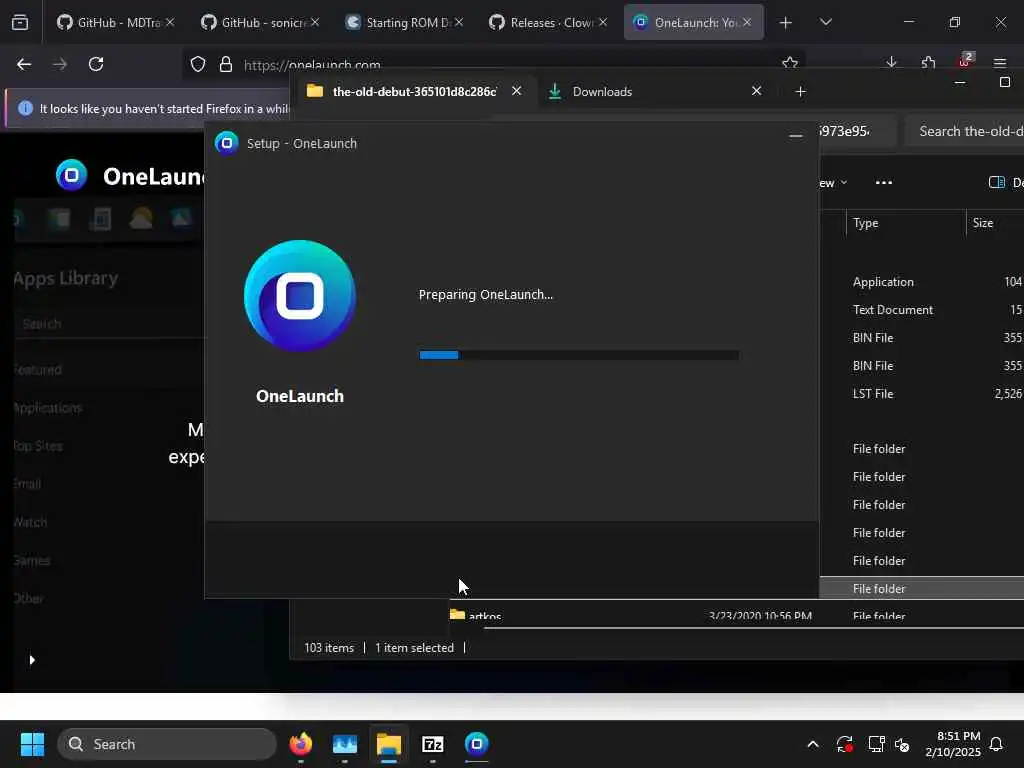Open the Firefox extensions menu
Viewport: 1024px width, 768px height.
point(928,63)
